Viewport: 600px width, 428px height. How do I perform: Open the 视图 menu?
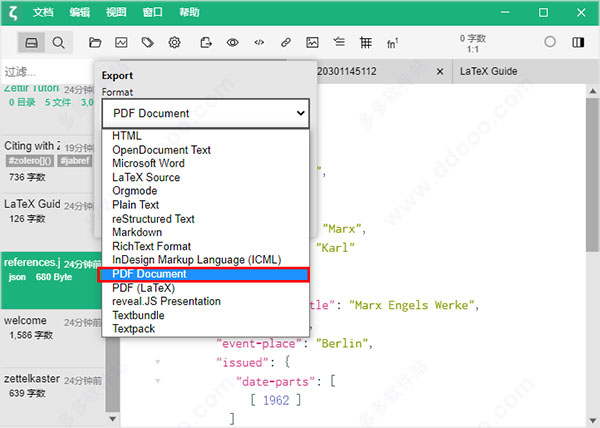pyautogui.click(x=116, y=13)
